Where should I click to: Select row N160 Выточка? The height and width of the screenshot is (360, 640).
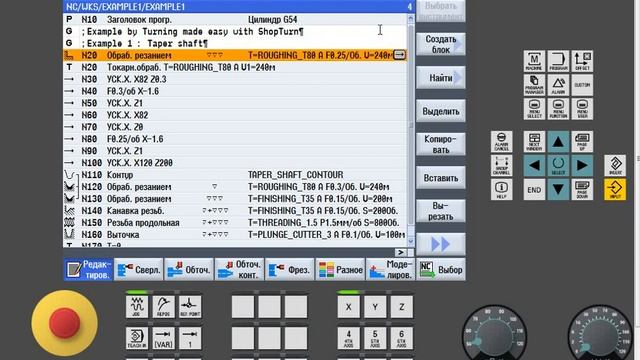click(x=235, y=235)
